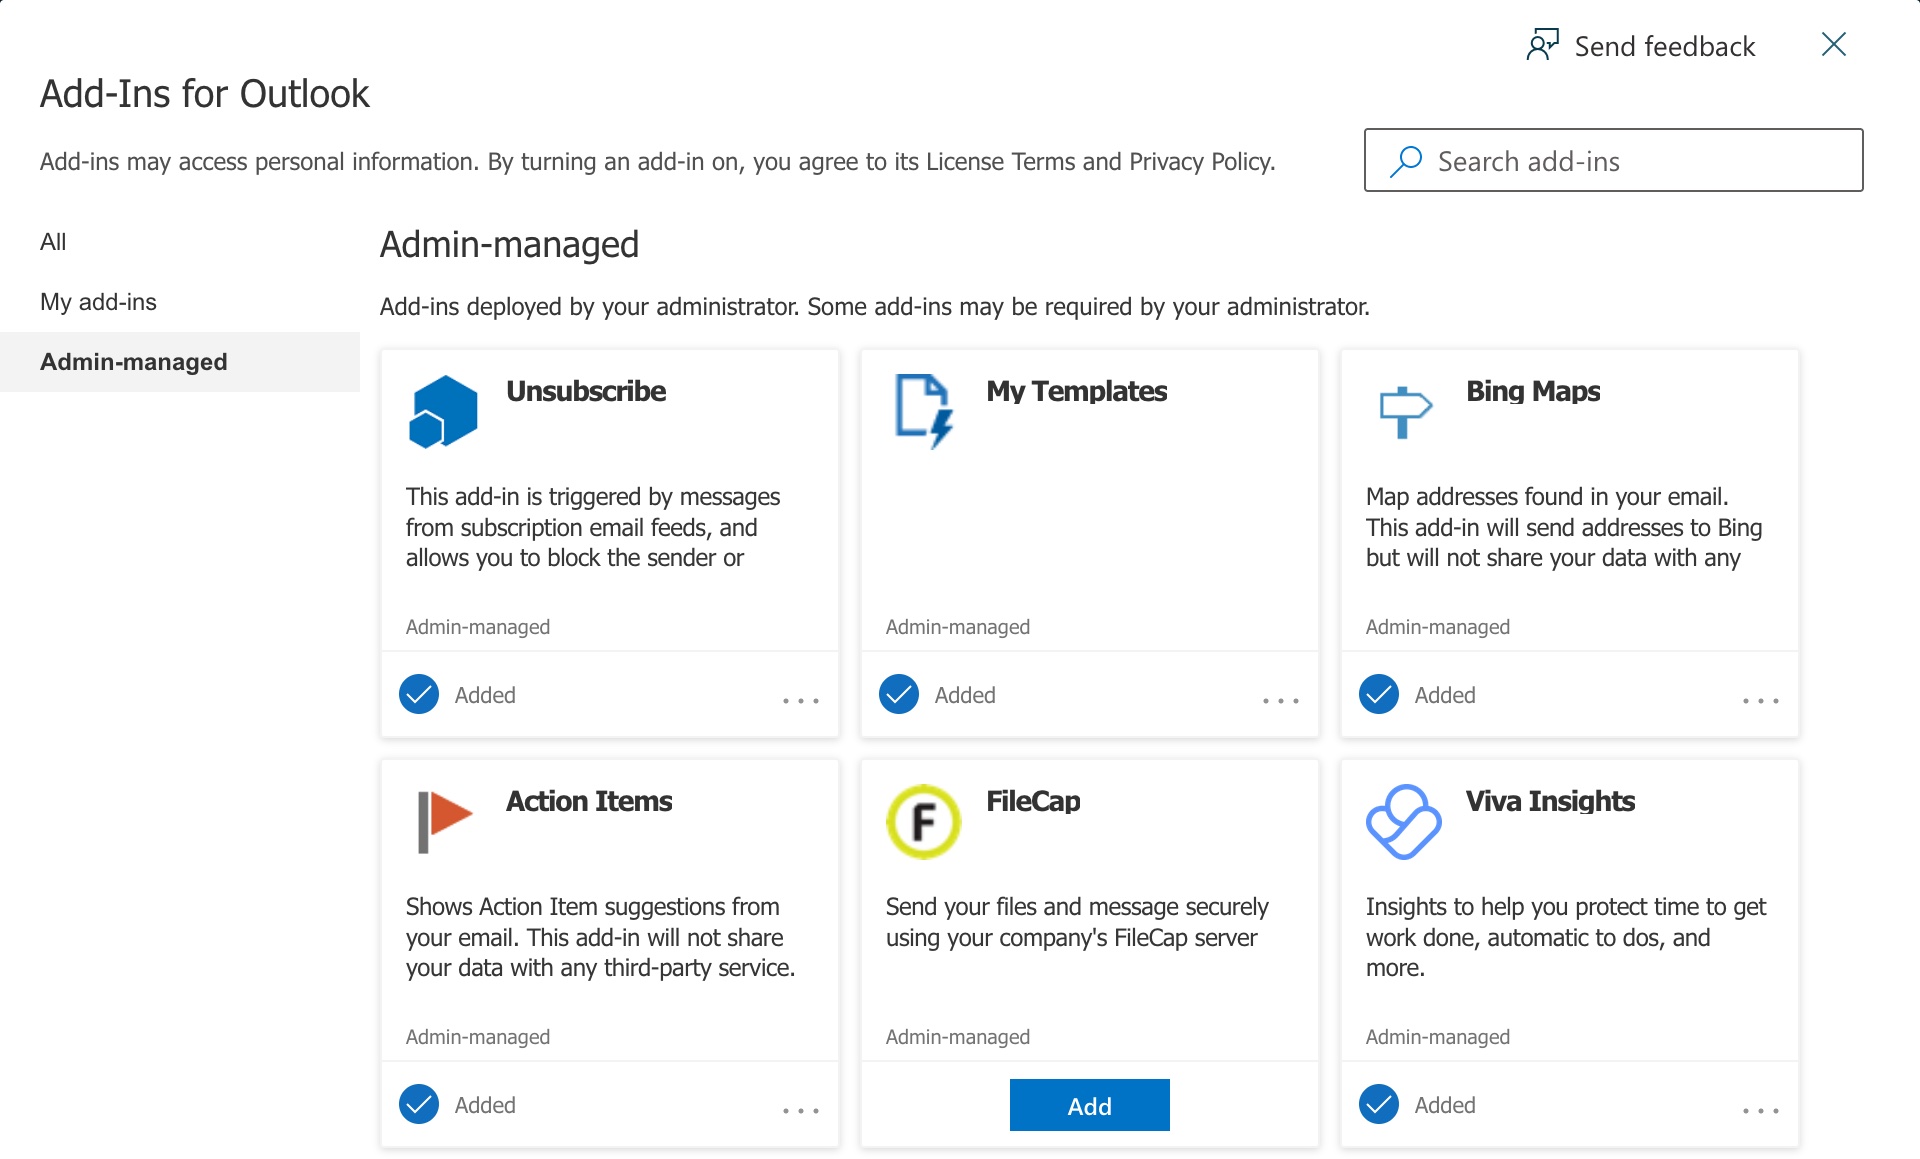Toggle the Added state for Bing Maps
This screenshot has height=1159, width=1920.
coord(1379,694)
